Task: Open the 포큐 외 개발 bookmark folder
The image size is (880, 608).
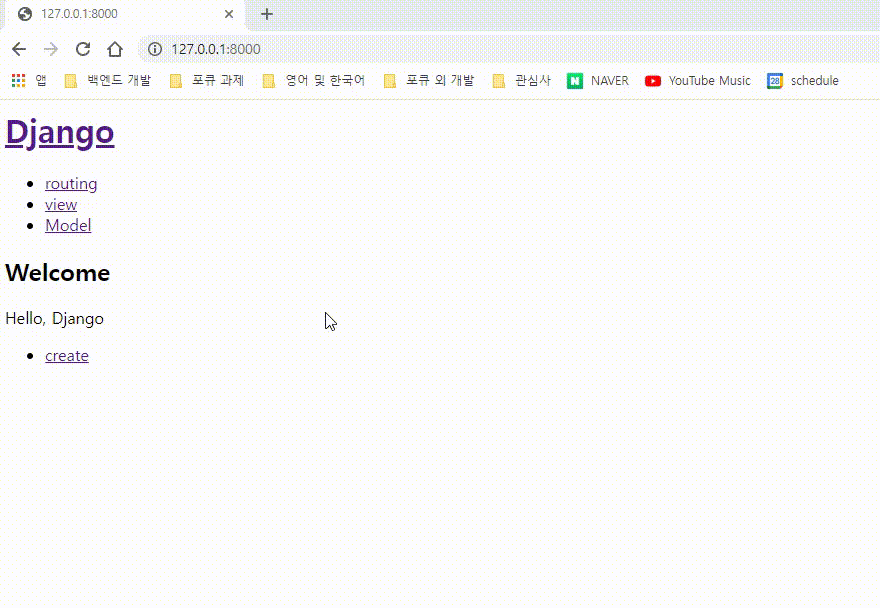Action: [429, 81]
